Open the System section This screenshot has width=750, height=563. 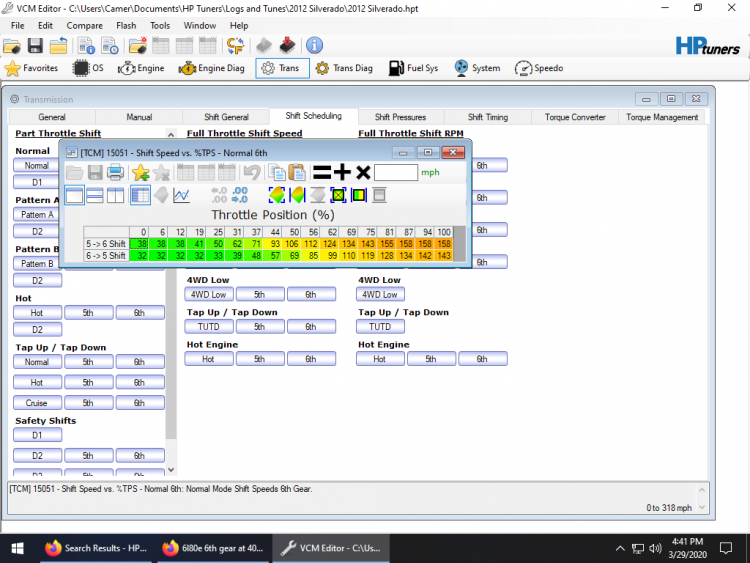click(477, 68)
